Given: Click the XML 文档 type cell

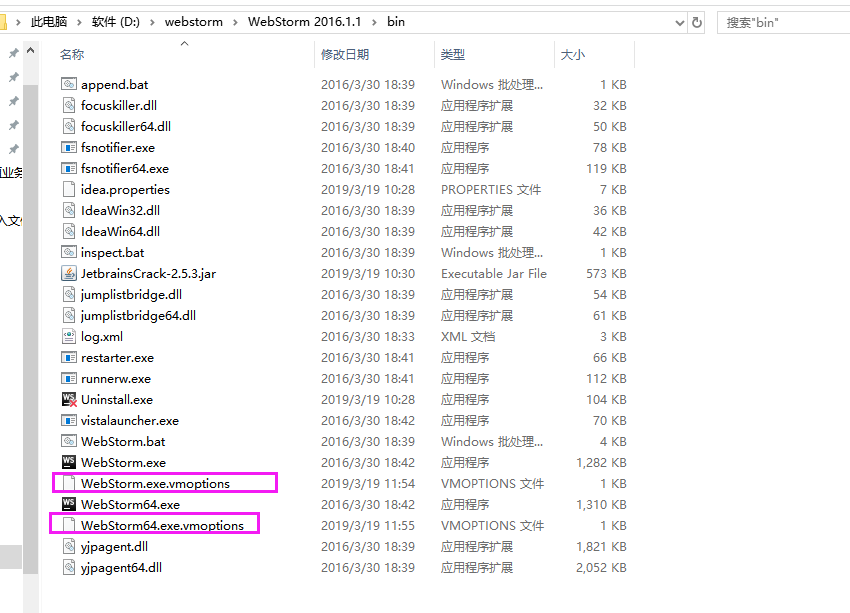Looking at the screenshot, I should [x=468, y=337].
